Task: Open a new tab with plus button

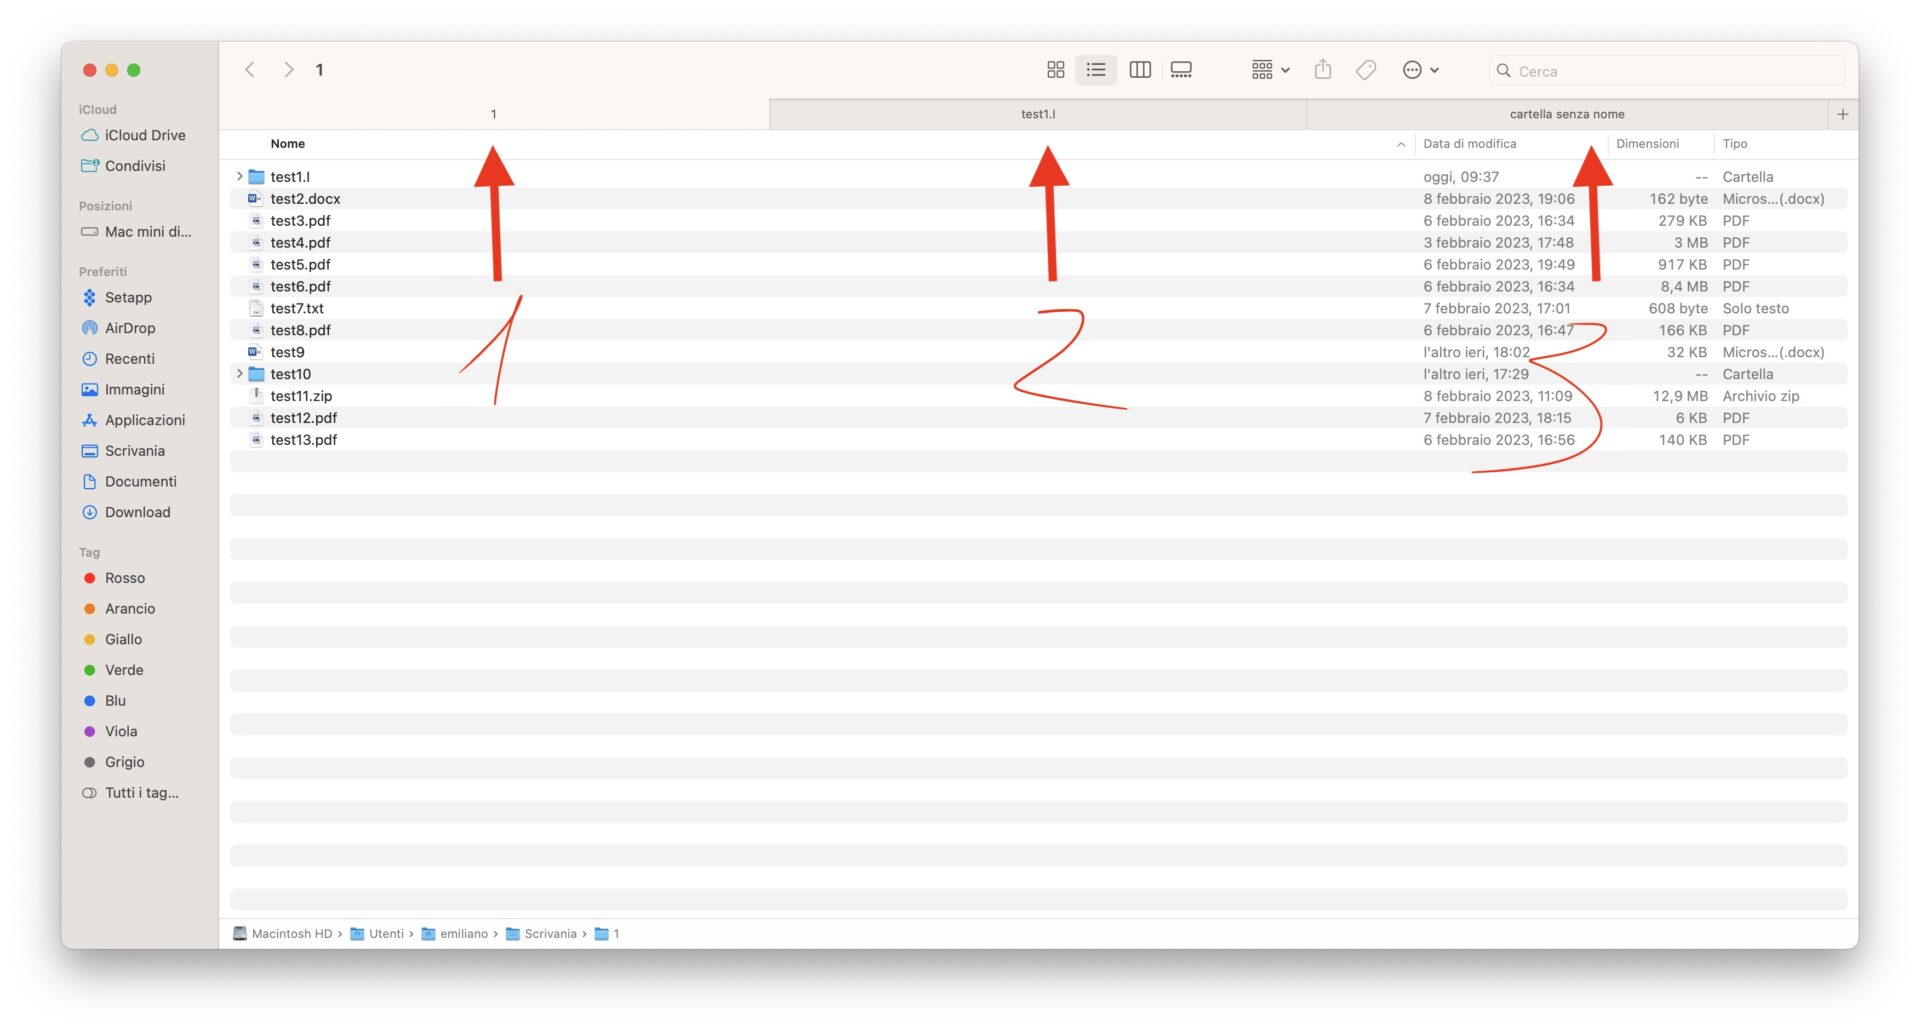Action: (x=1842, y=113)
